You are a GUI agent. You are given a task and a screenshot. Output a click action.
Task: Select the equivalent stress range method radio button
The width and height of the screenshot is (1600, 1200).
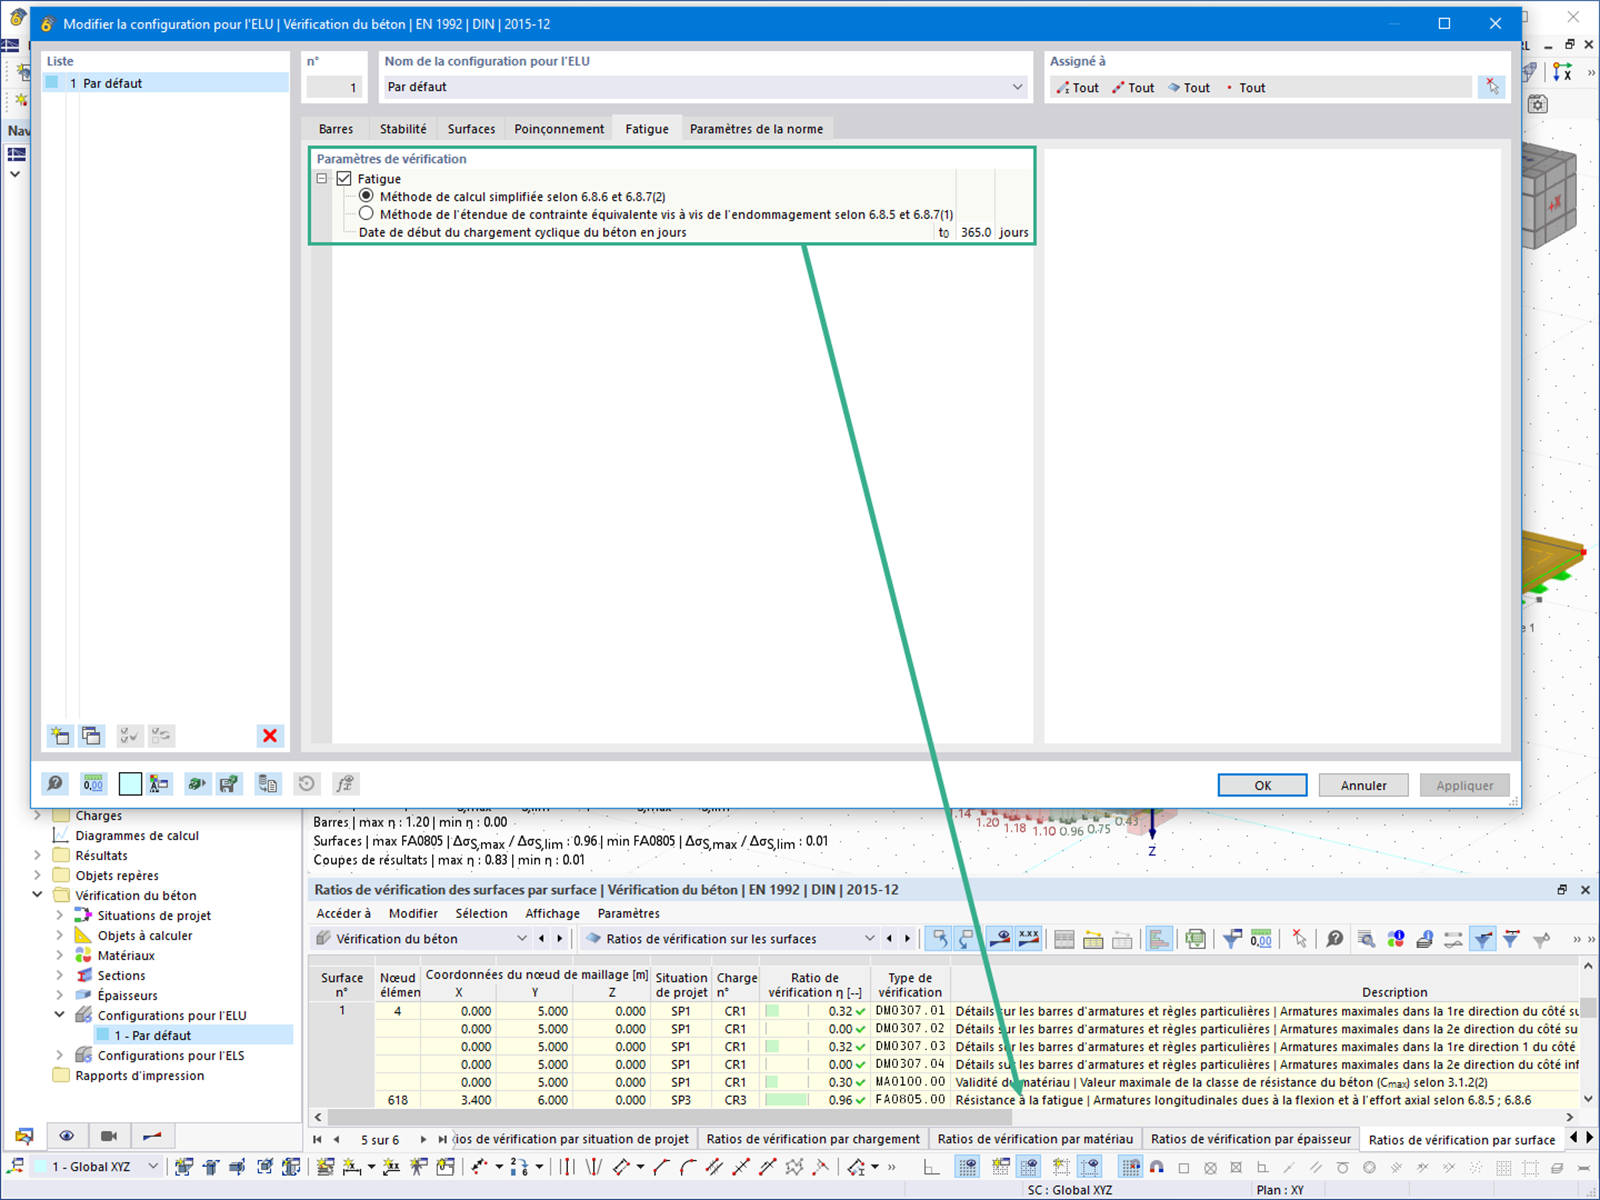coord(366,214)
